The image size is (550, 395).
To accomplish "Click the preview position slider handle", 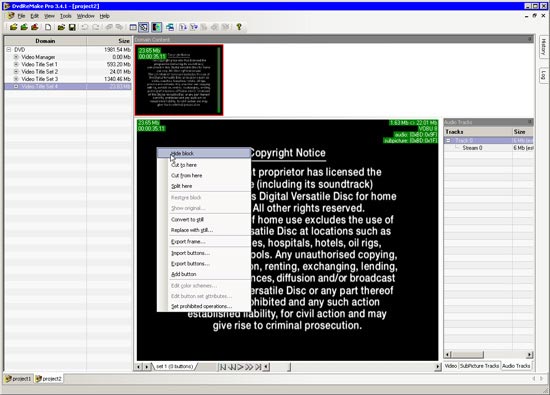I will pos(289,367).
